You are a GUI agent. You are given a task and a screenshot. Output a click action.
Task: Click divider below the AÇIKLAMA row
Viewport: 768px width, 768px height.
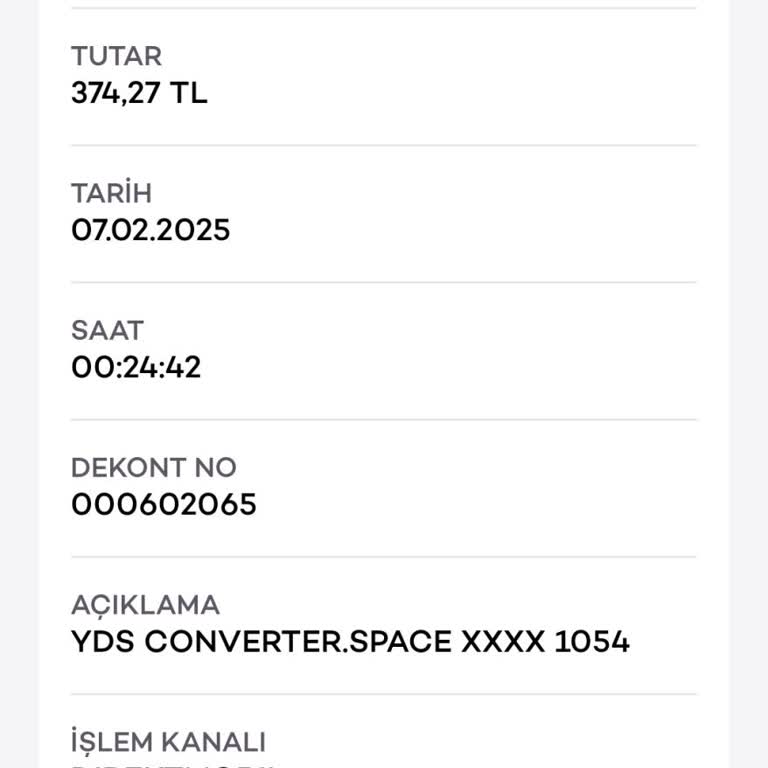(x=384, y=694)
